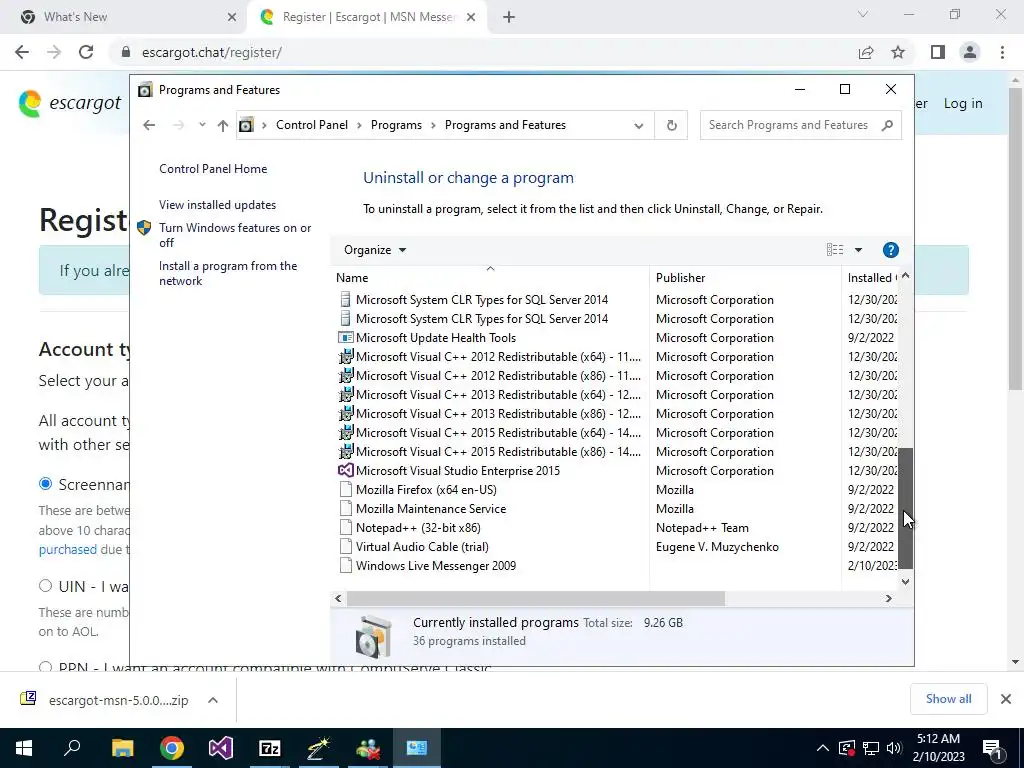
Task: Click the volume icon in system tray
Action: [894, 748]
